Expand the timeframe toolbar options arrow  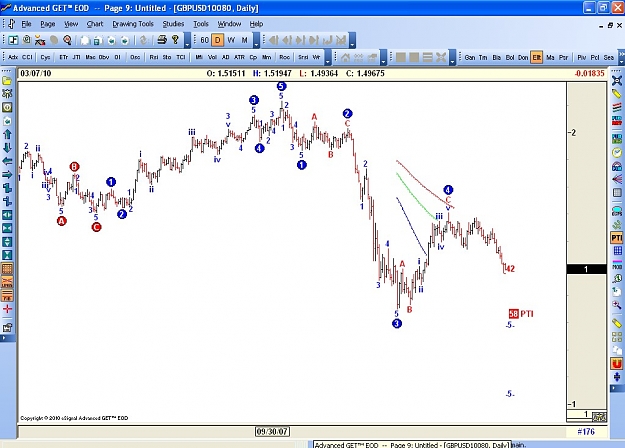256,41
